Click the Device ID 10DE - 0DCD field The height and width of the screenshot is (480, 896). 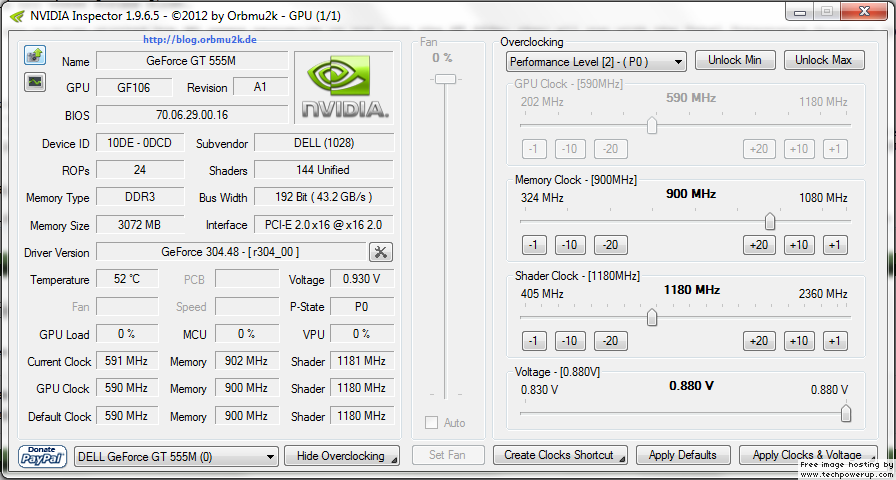140,143
